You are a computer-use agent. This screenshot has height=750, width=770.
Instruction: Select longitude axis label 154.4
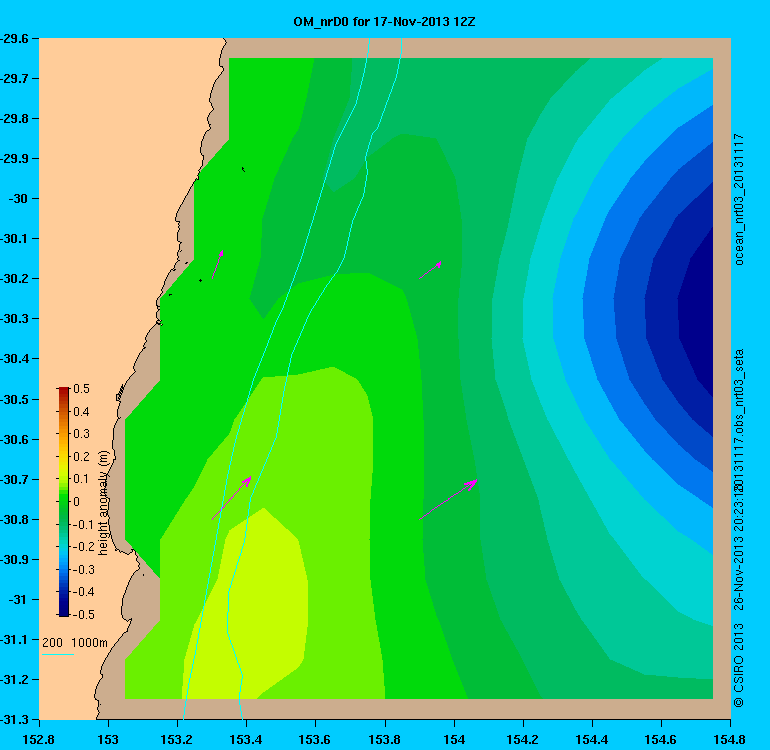coord(592,739)
